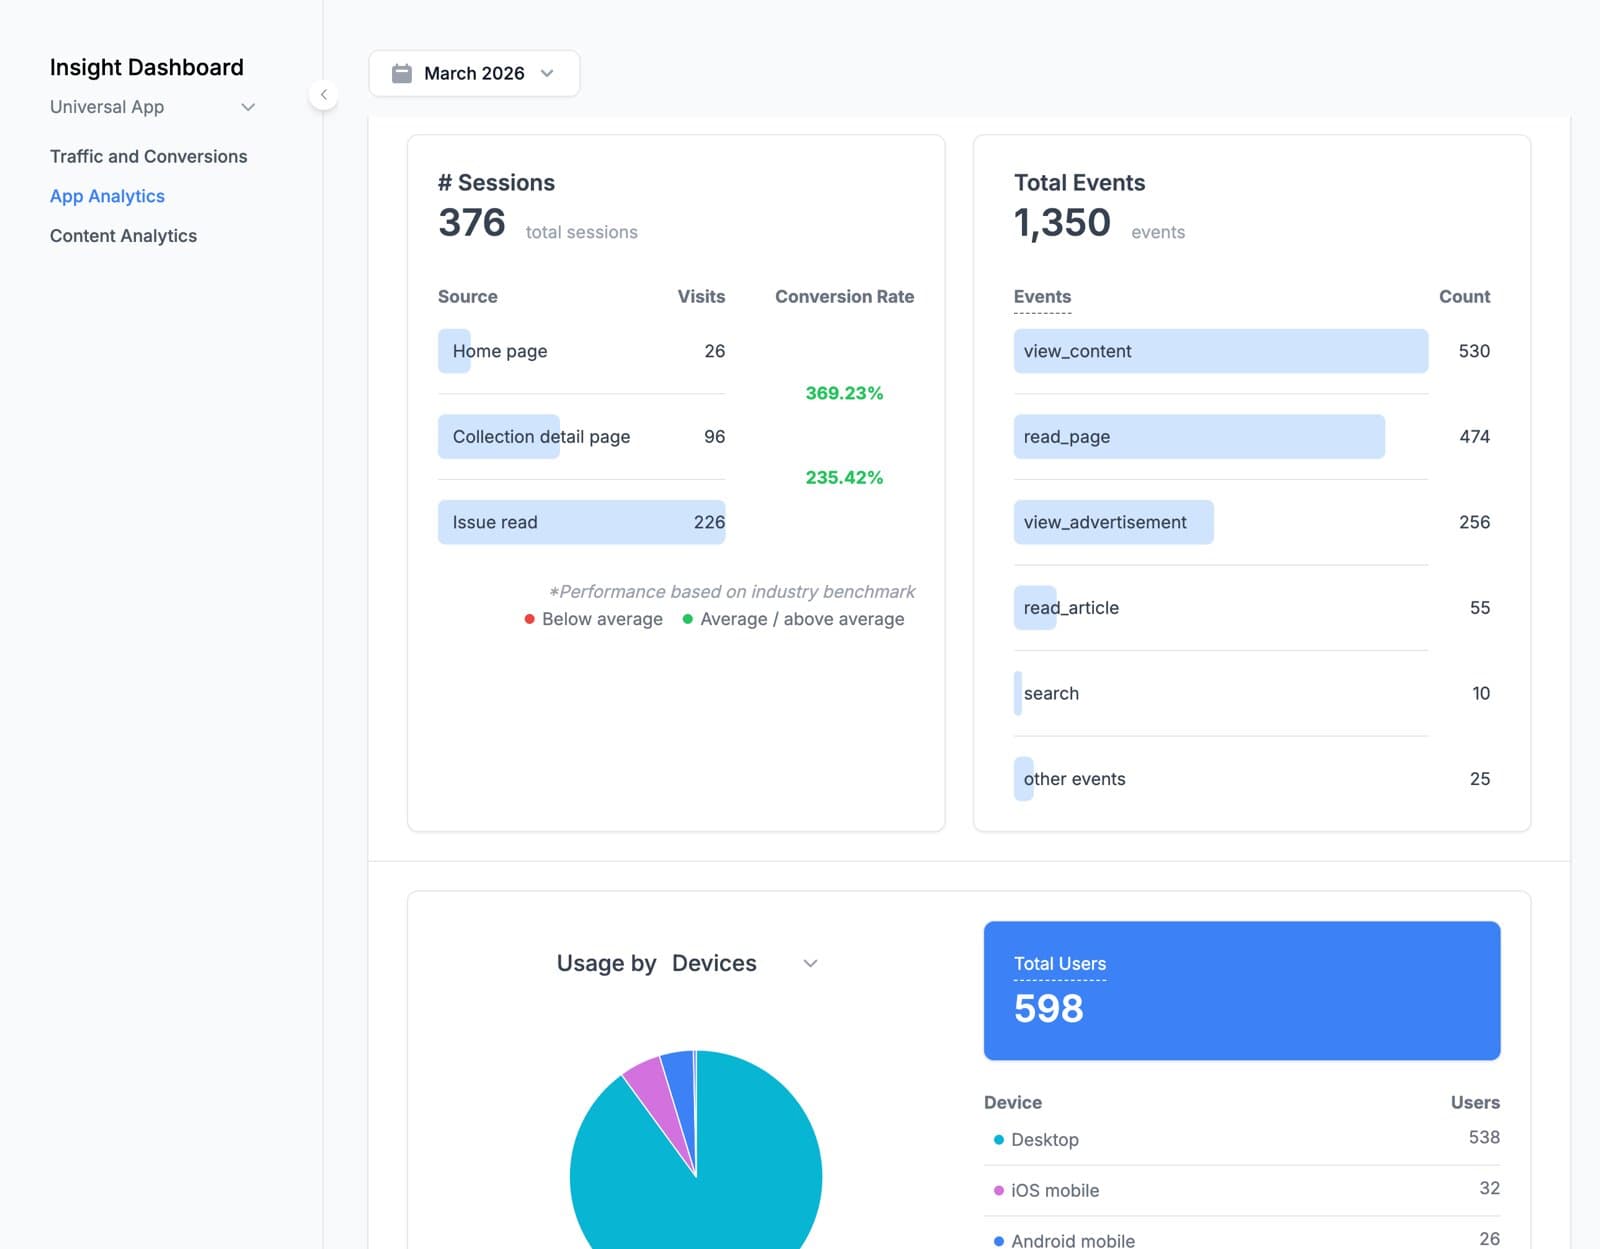Click the 474 count for read_page

pyautogui.click(x=1474, y=437)
